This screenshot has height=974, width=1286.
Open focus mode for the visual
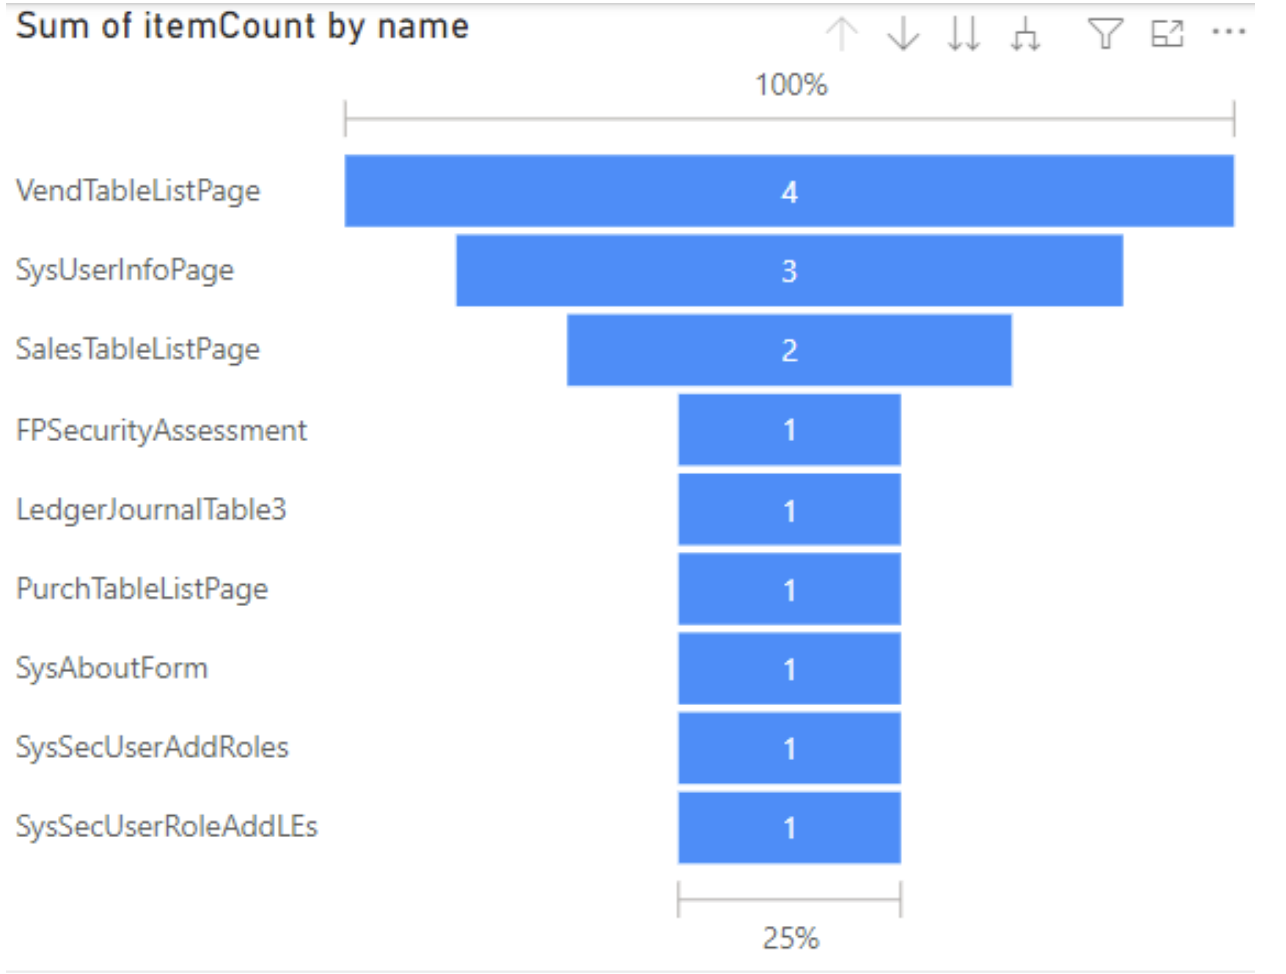tap(1167, 34)
